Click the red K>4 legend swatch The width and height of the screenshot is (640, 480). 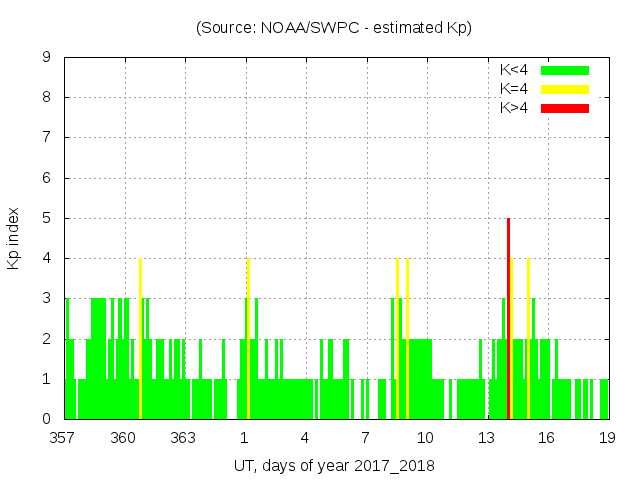[x=565, y=108]
